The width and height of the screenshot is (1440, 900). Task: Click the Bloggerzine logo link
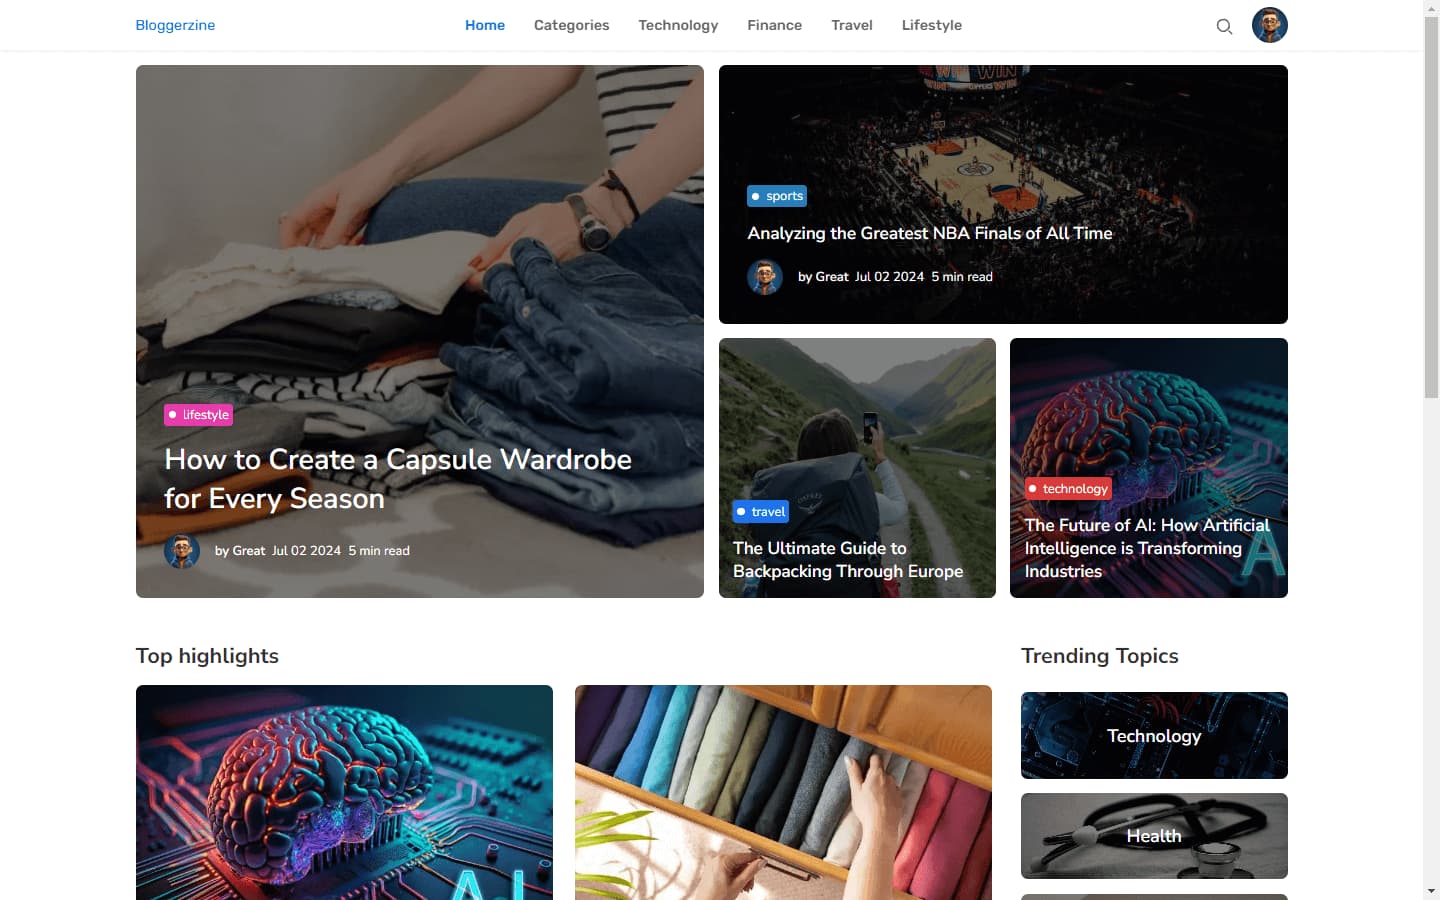point(175,25)
